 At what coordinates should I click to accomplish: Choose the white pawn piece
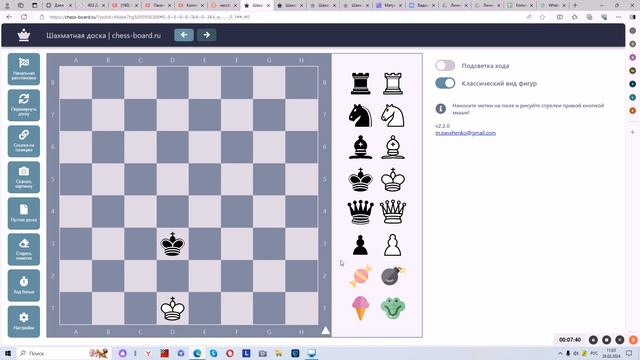click(x=393, y=245)
